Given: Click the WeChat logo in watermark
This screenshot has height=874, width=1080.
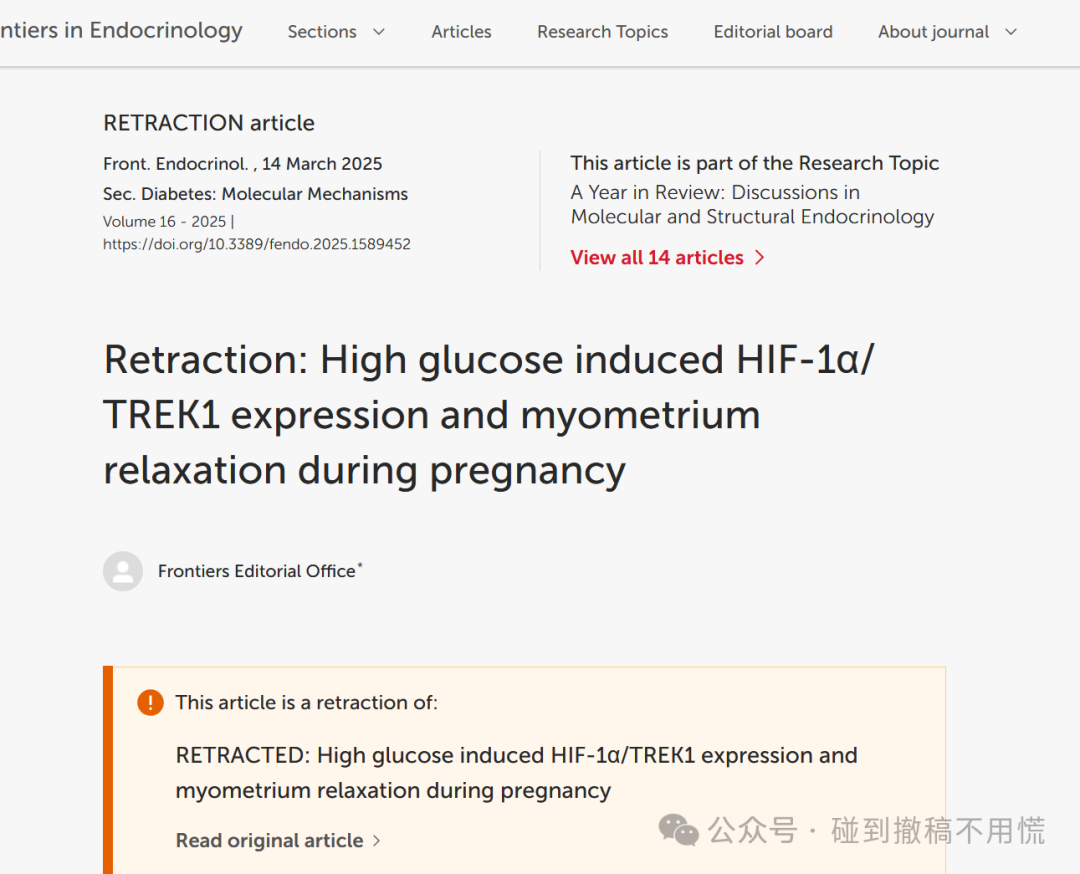Looking at the screenshot, I should [x=678, y=830].
